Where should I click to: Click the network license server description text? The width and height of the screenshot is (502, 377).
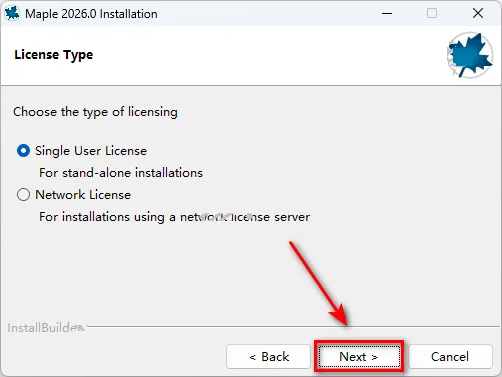coord(174,217)
